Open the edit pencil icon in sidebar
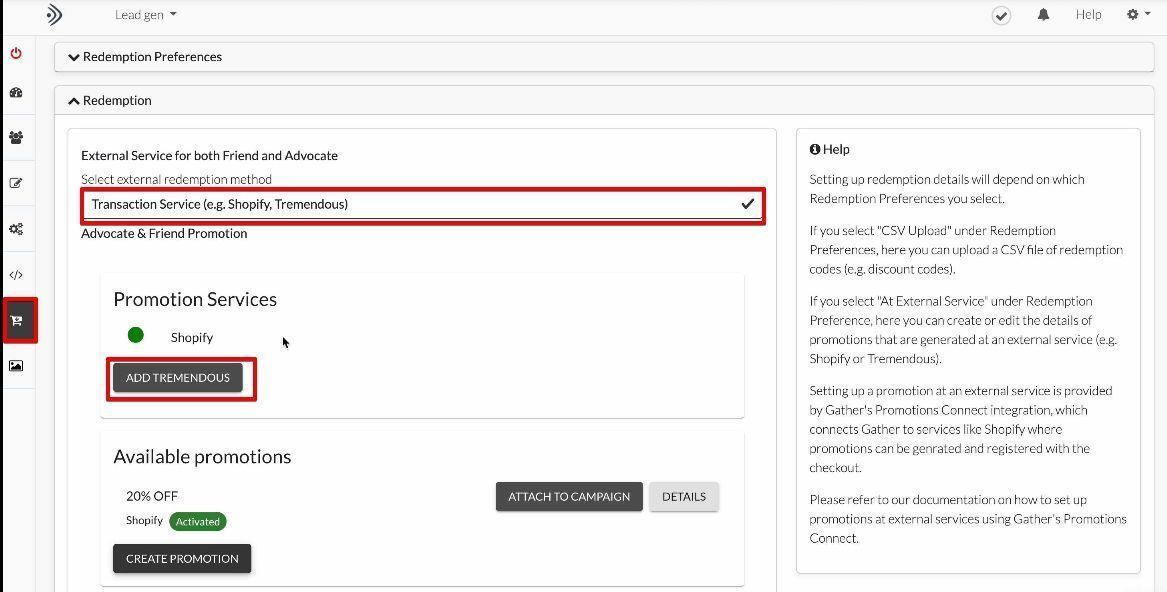This screenshot has height=592, width=1167. coord(16,183)
